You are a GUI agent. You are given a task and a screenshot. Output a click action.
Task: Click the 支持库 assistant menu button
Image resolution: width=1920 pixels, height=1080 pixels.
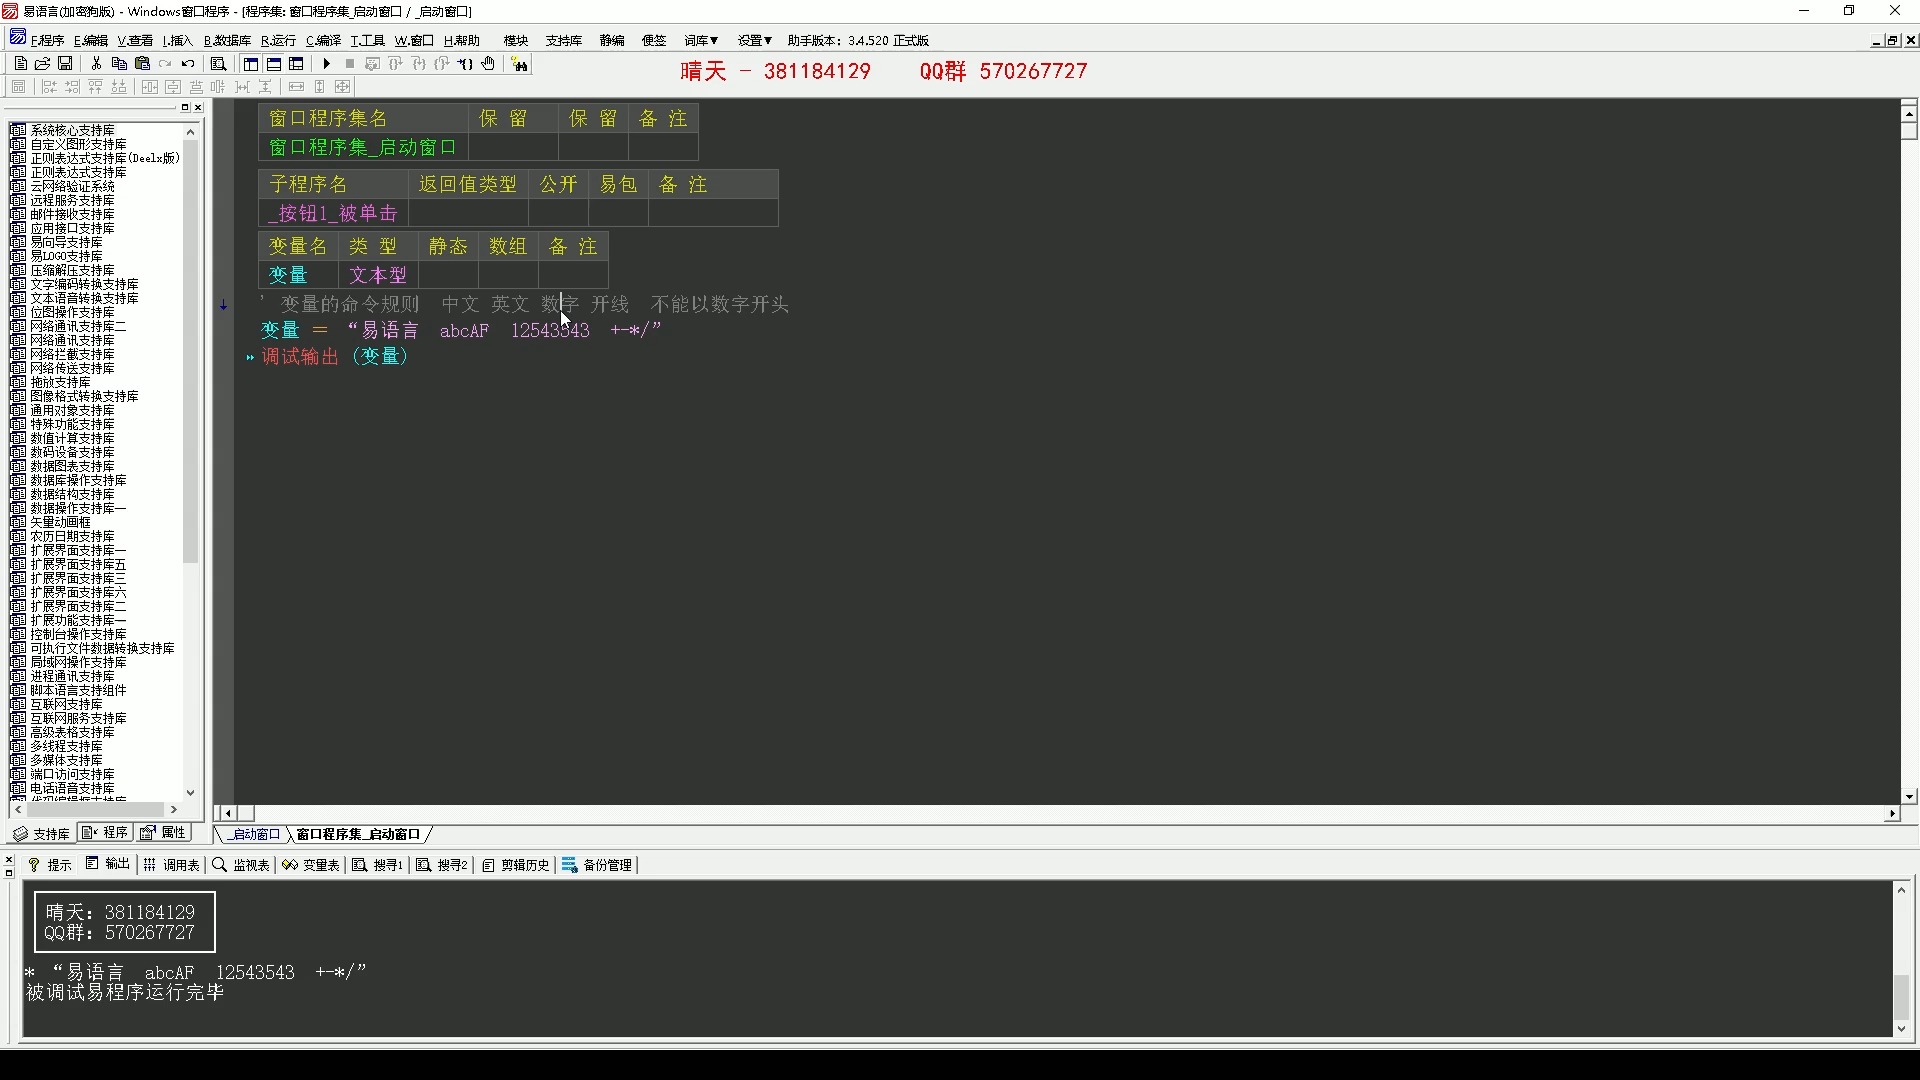[x=564, y=40]
